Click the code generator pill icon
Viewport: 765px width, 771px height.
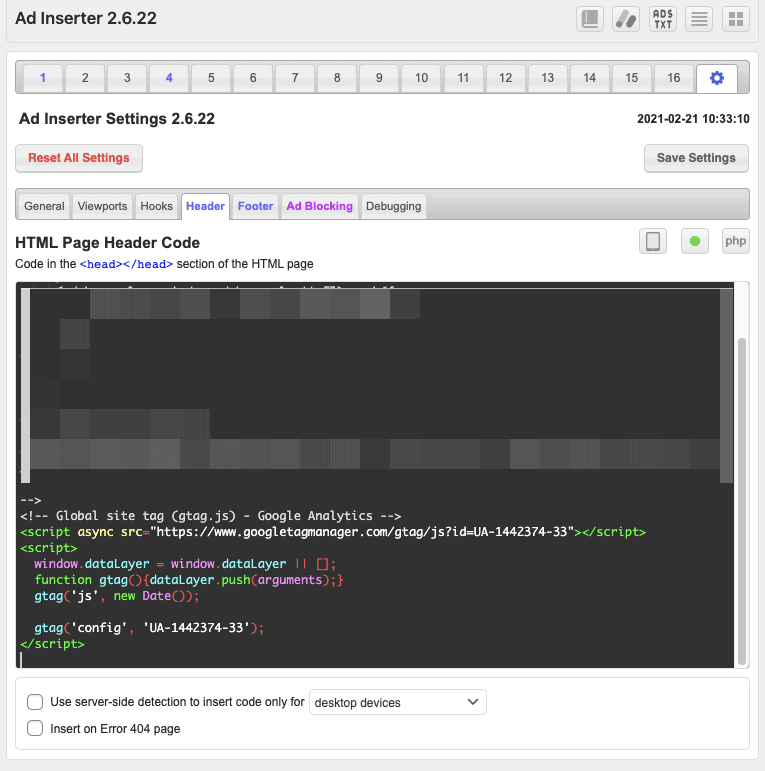[x=626, y=19]
